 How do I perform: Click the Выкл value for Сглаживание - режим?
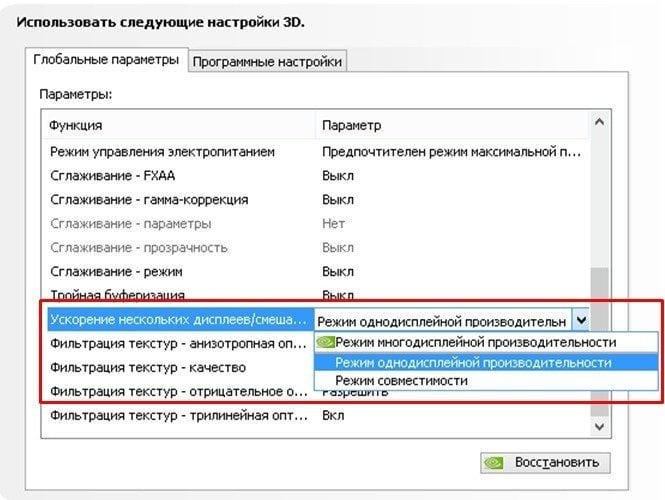338,271
